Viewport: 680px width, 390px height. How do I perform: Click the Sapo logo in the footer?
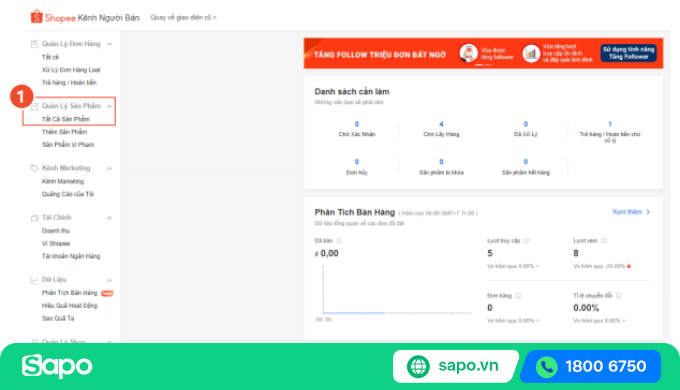[57, 366]
